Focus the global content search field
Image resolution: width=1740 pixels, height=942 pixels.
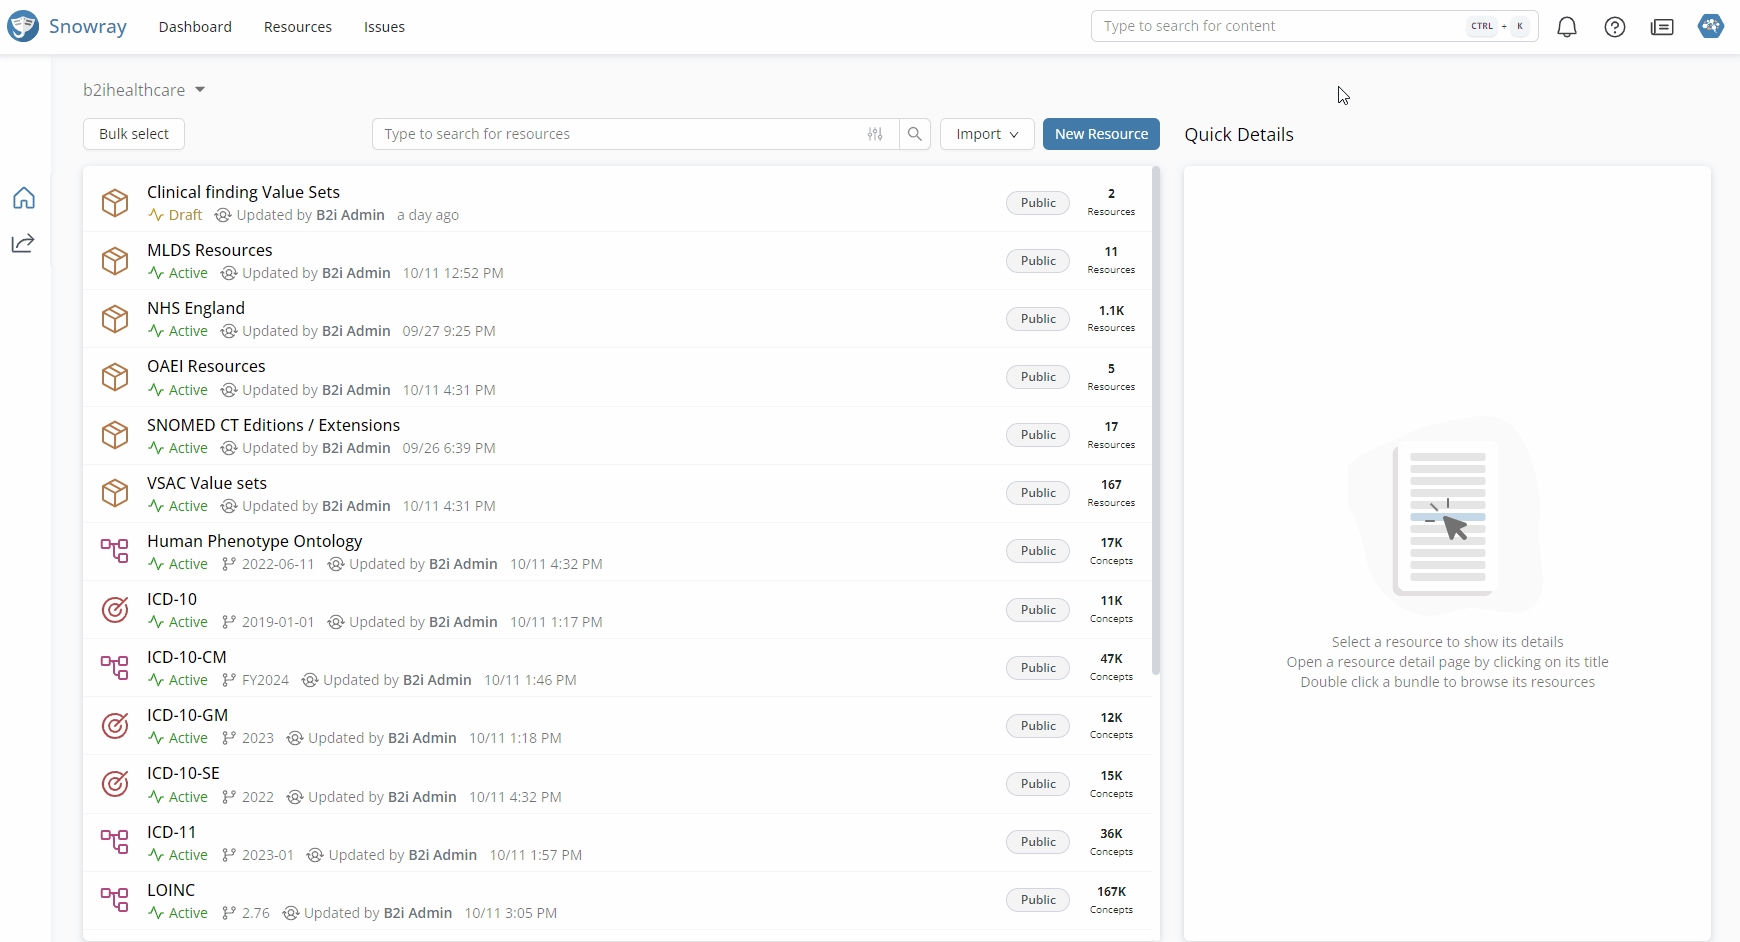pos(1280,26)
